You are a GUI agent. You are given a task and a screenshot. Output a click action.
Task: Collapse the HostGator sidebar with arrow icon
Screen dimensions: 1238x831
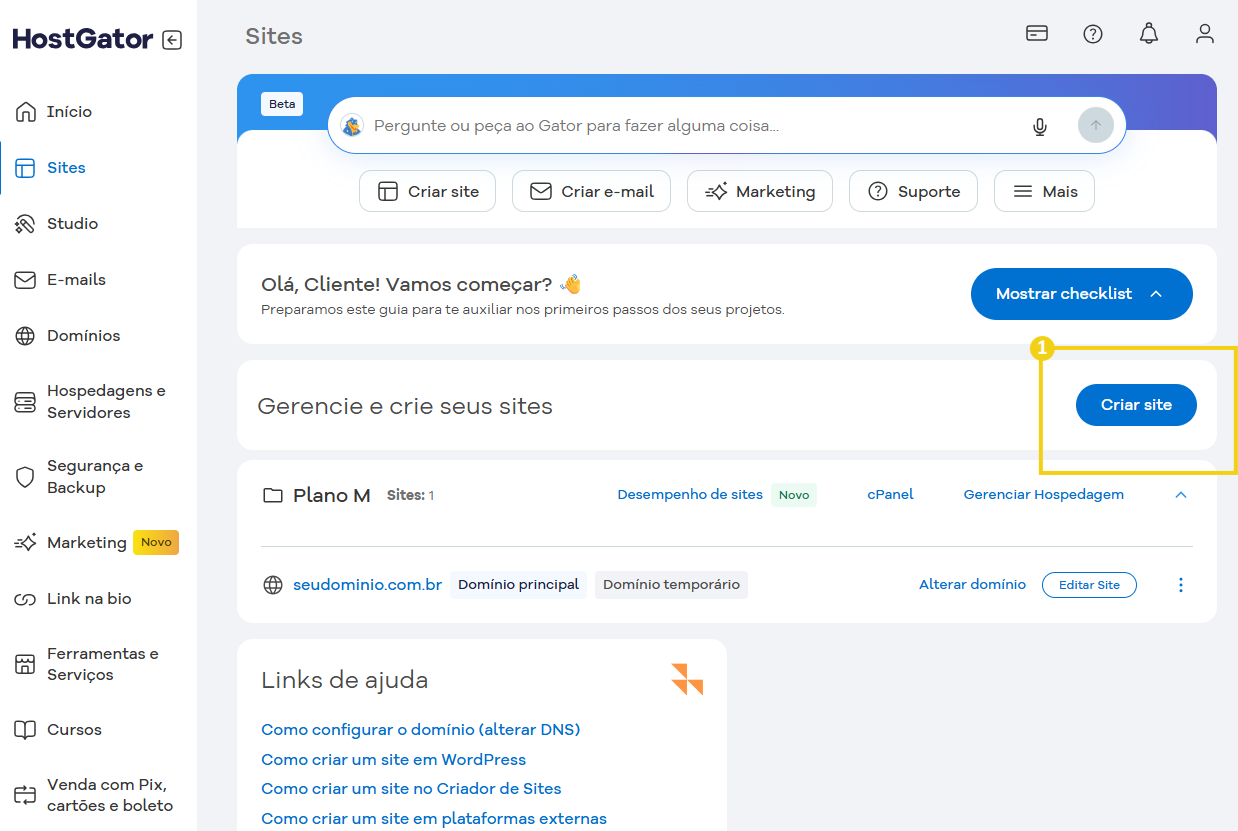[172, 40]
